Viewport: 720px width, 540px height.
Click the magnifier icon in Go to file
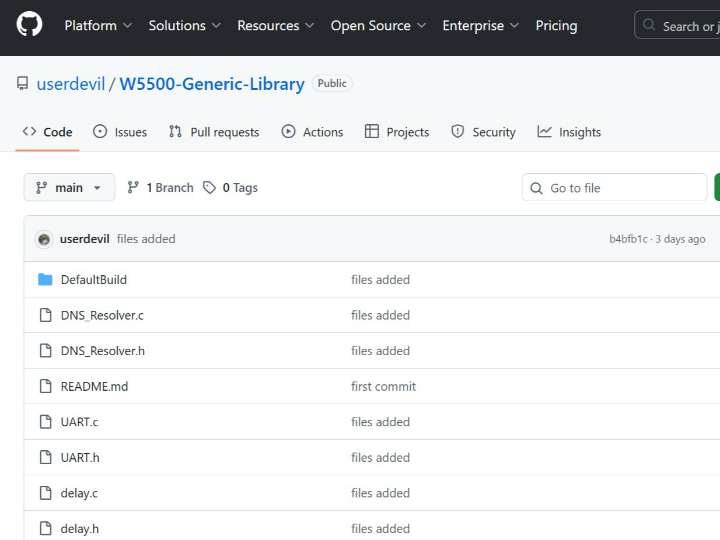pyautogui.click(x=537, y=188)
